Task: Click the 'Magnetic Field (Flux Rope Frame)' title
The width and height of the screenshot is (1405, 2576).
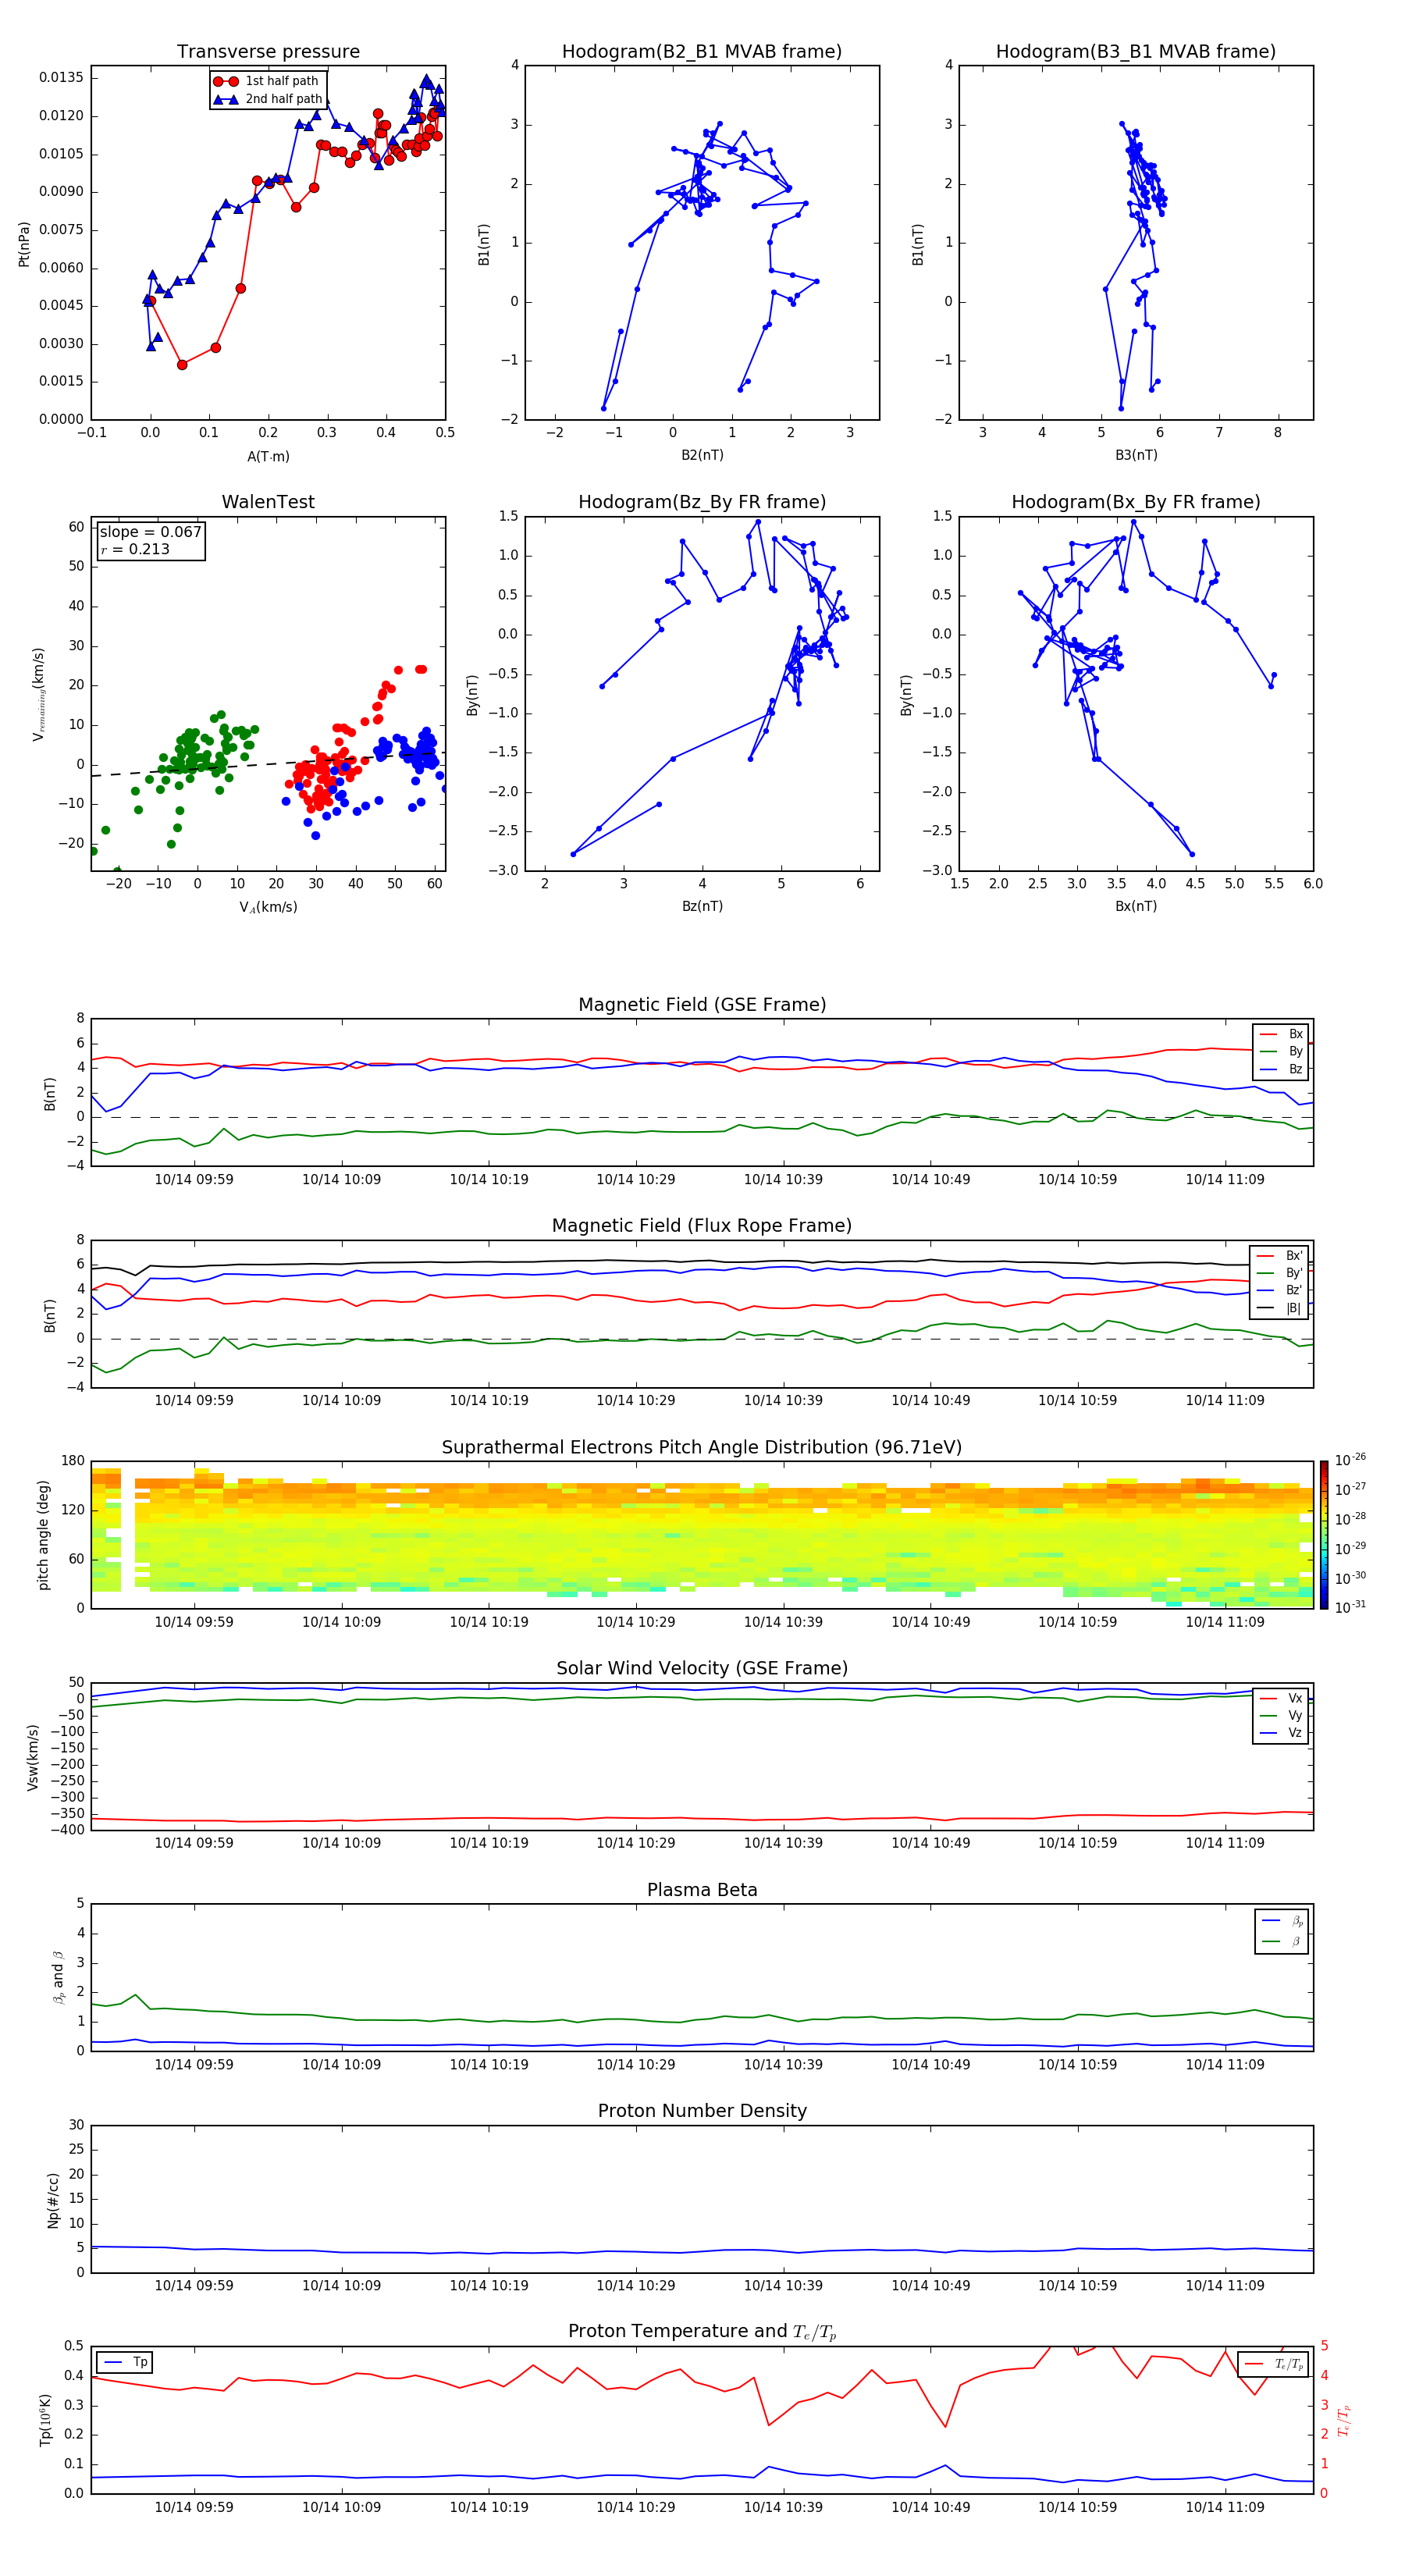Action: pyautogui.click(x=702, y=1226)
